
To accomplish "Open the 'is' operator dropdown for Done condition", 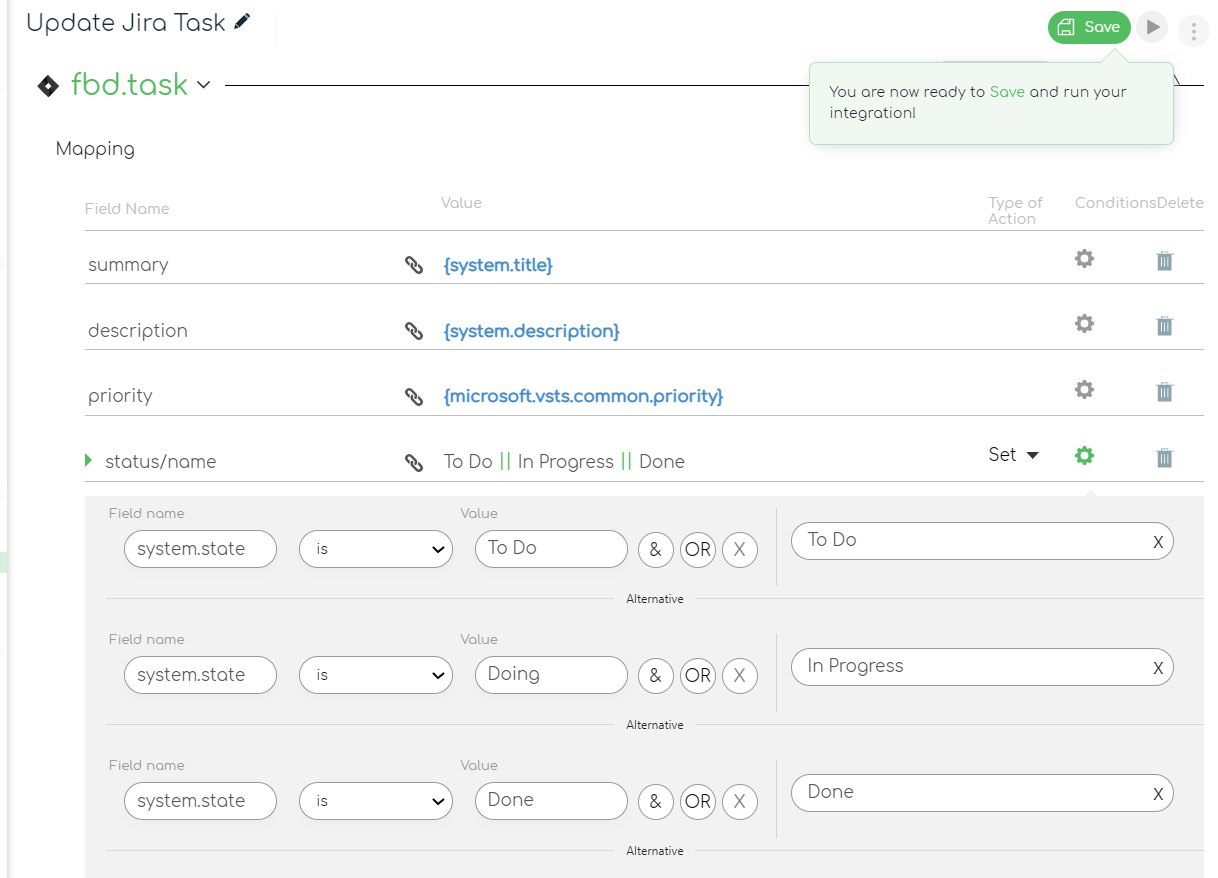I will point(376,801).
